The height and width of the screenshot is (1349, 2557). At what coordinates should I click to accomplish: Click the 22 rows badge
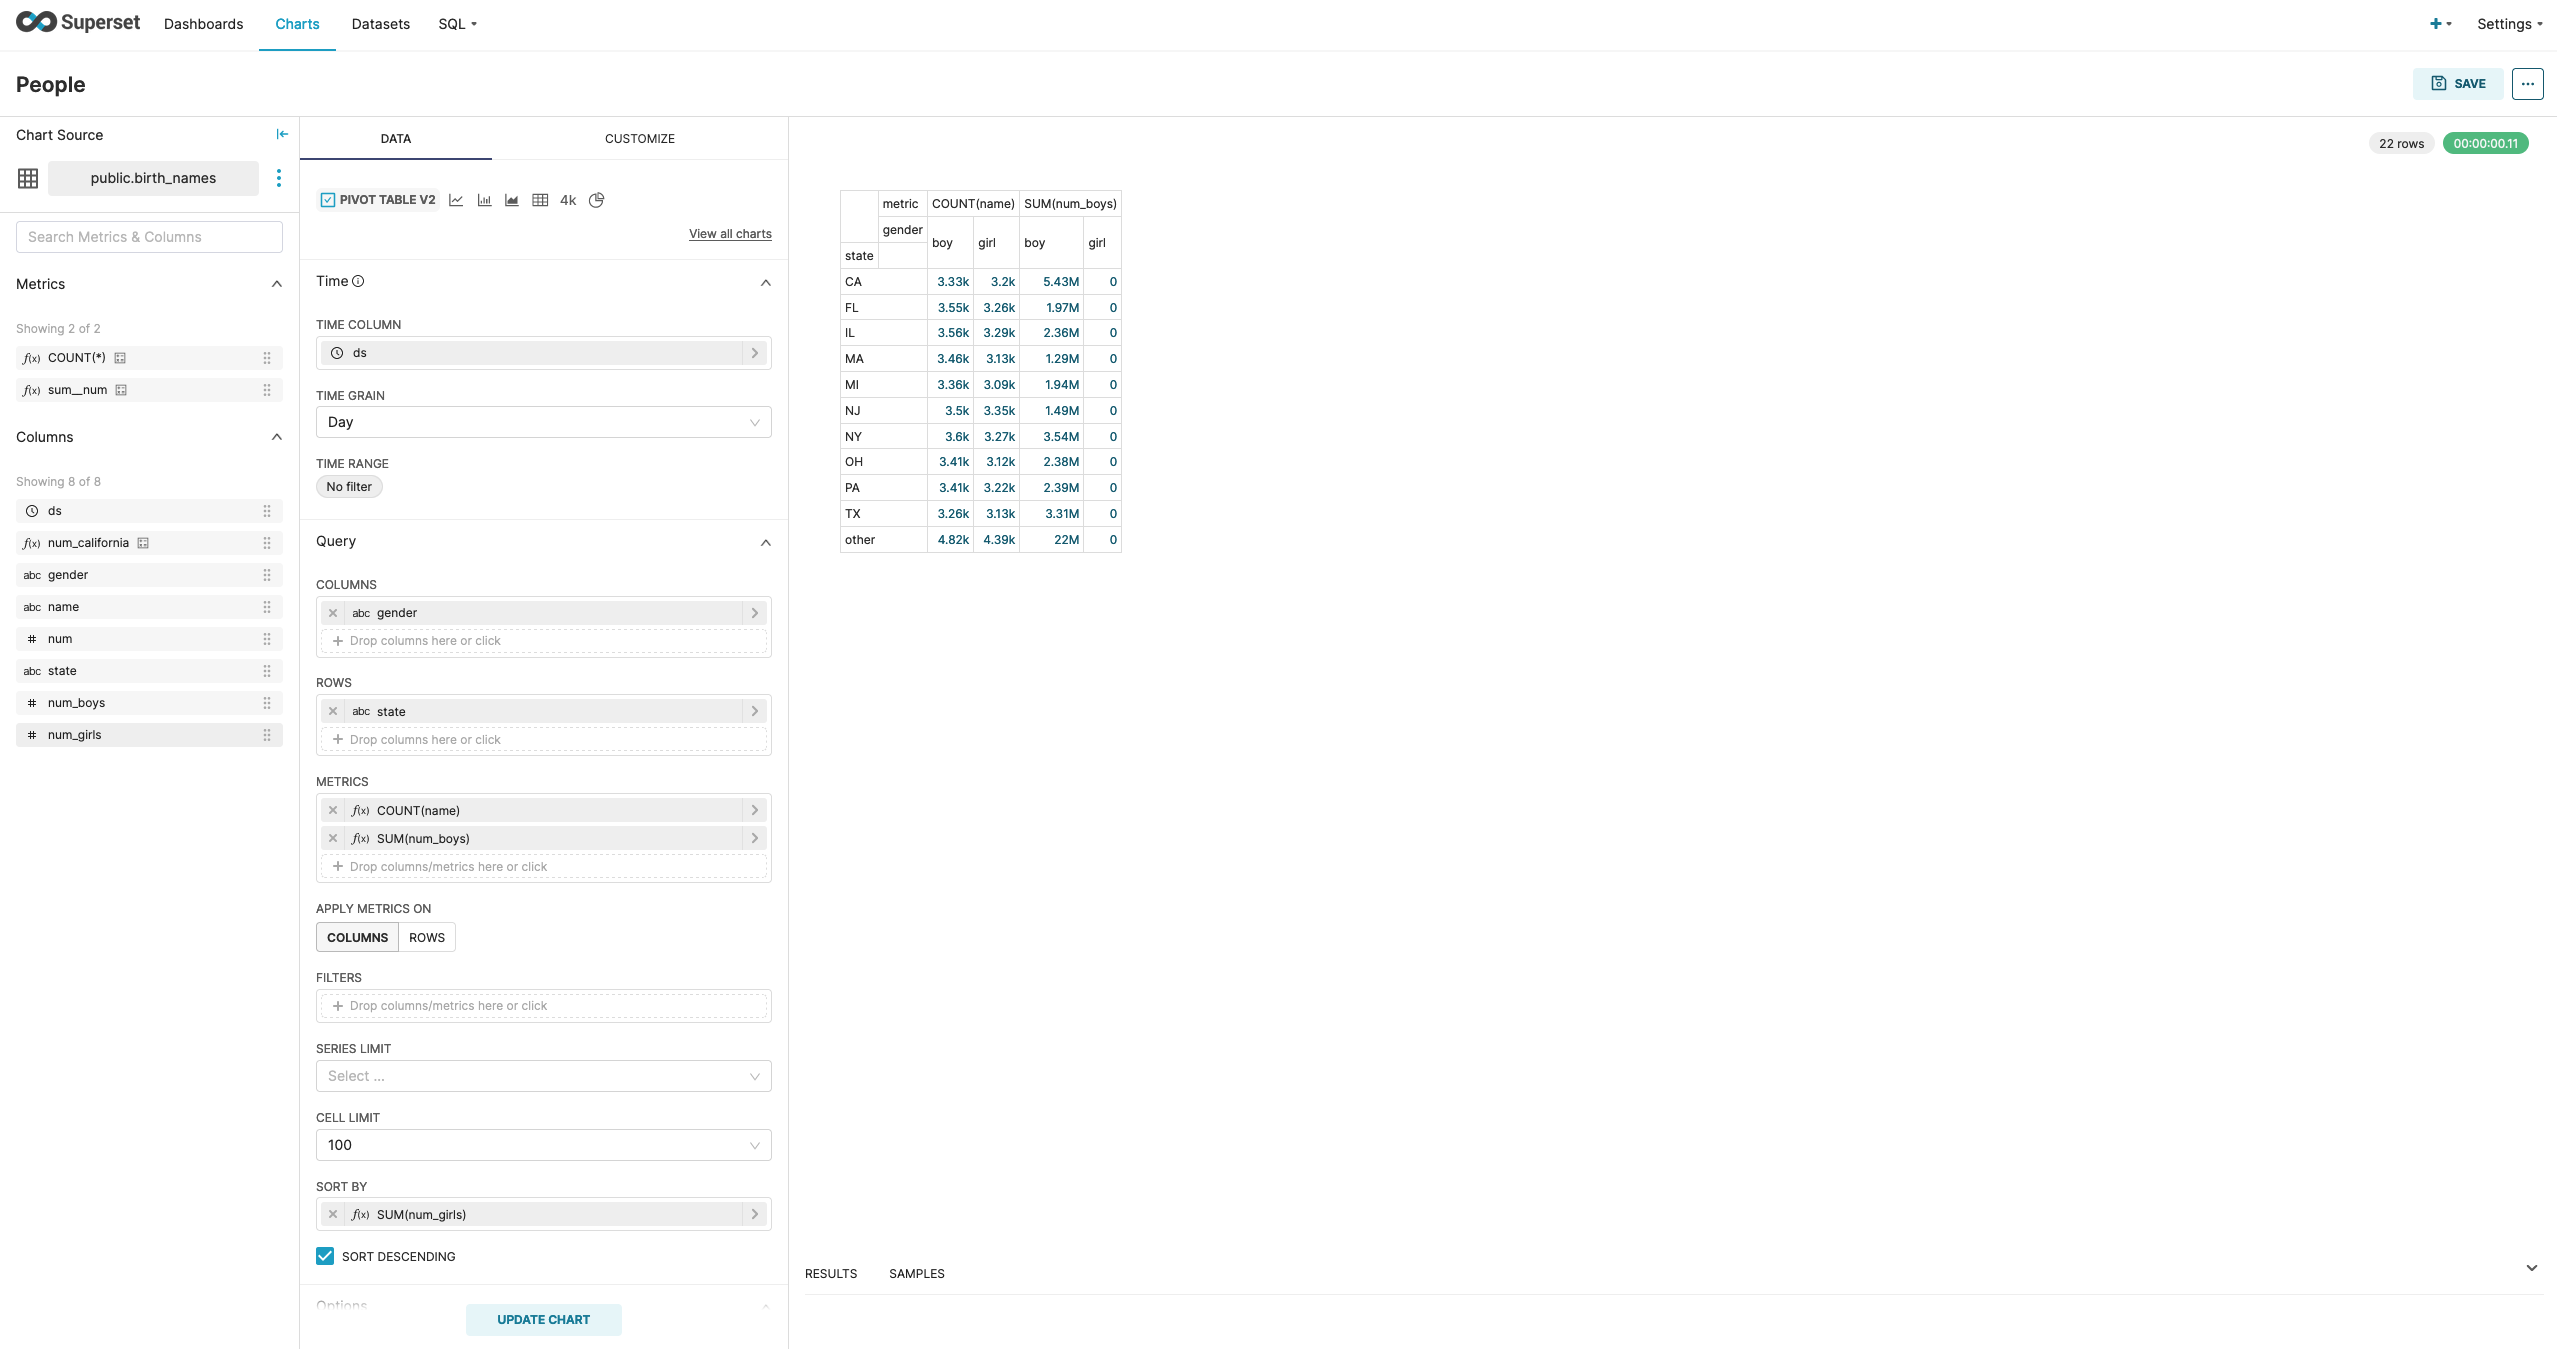pos(2401,143)
